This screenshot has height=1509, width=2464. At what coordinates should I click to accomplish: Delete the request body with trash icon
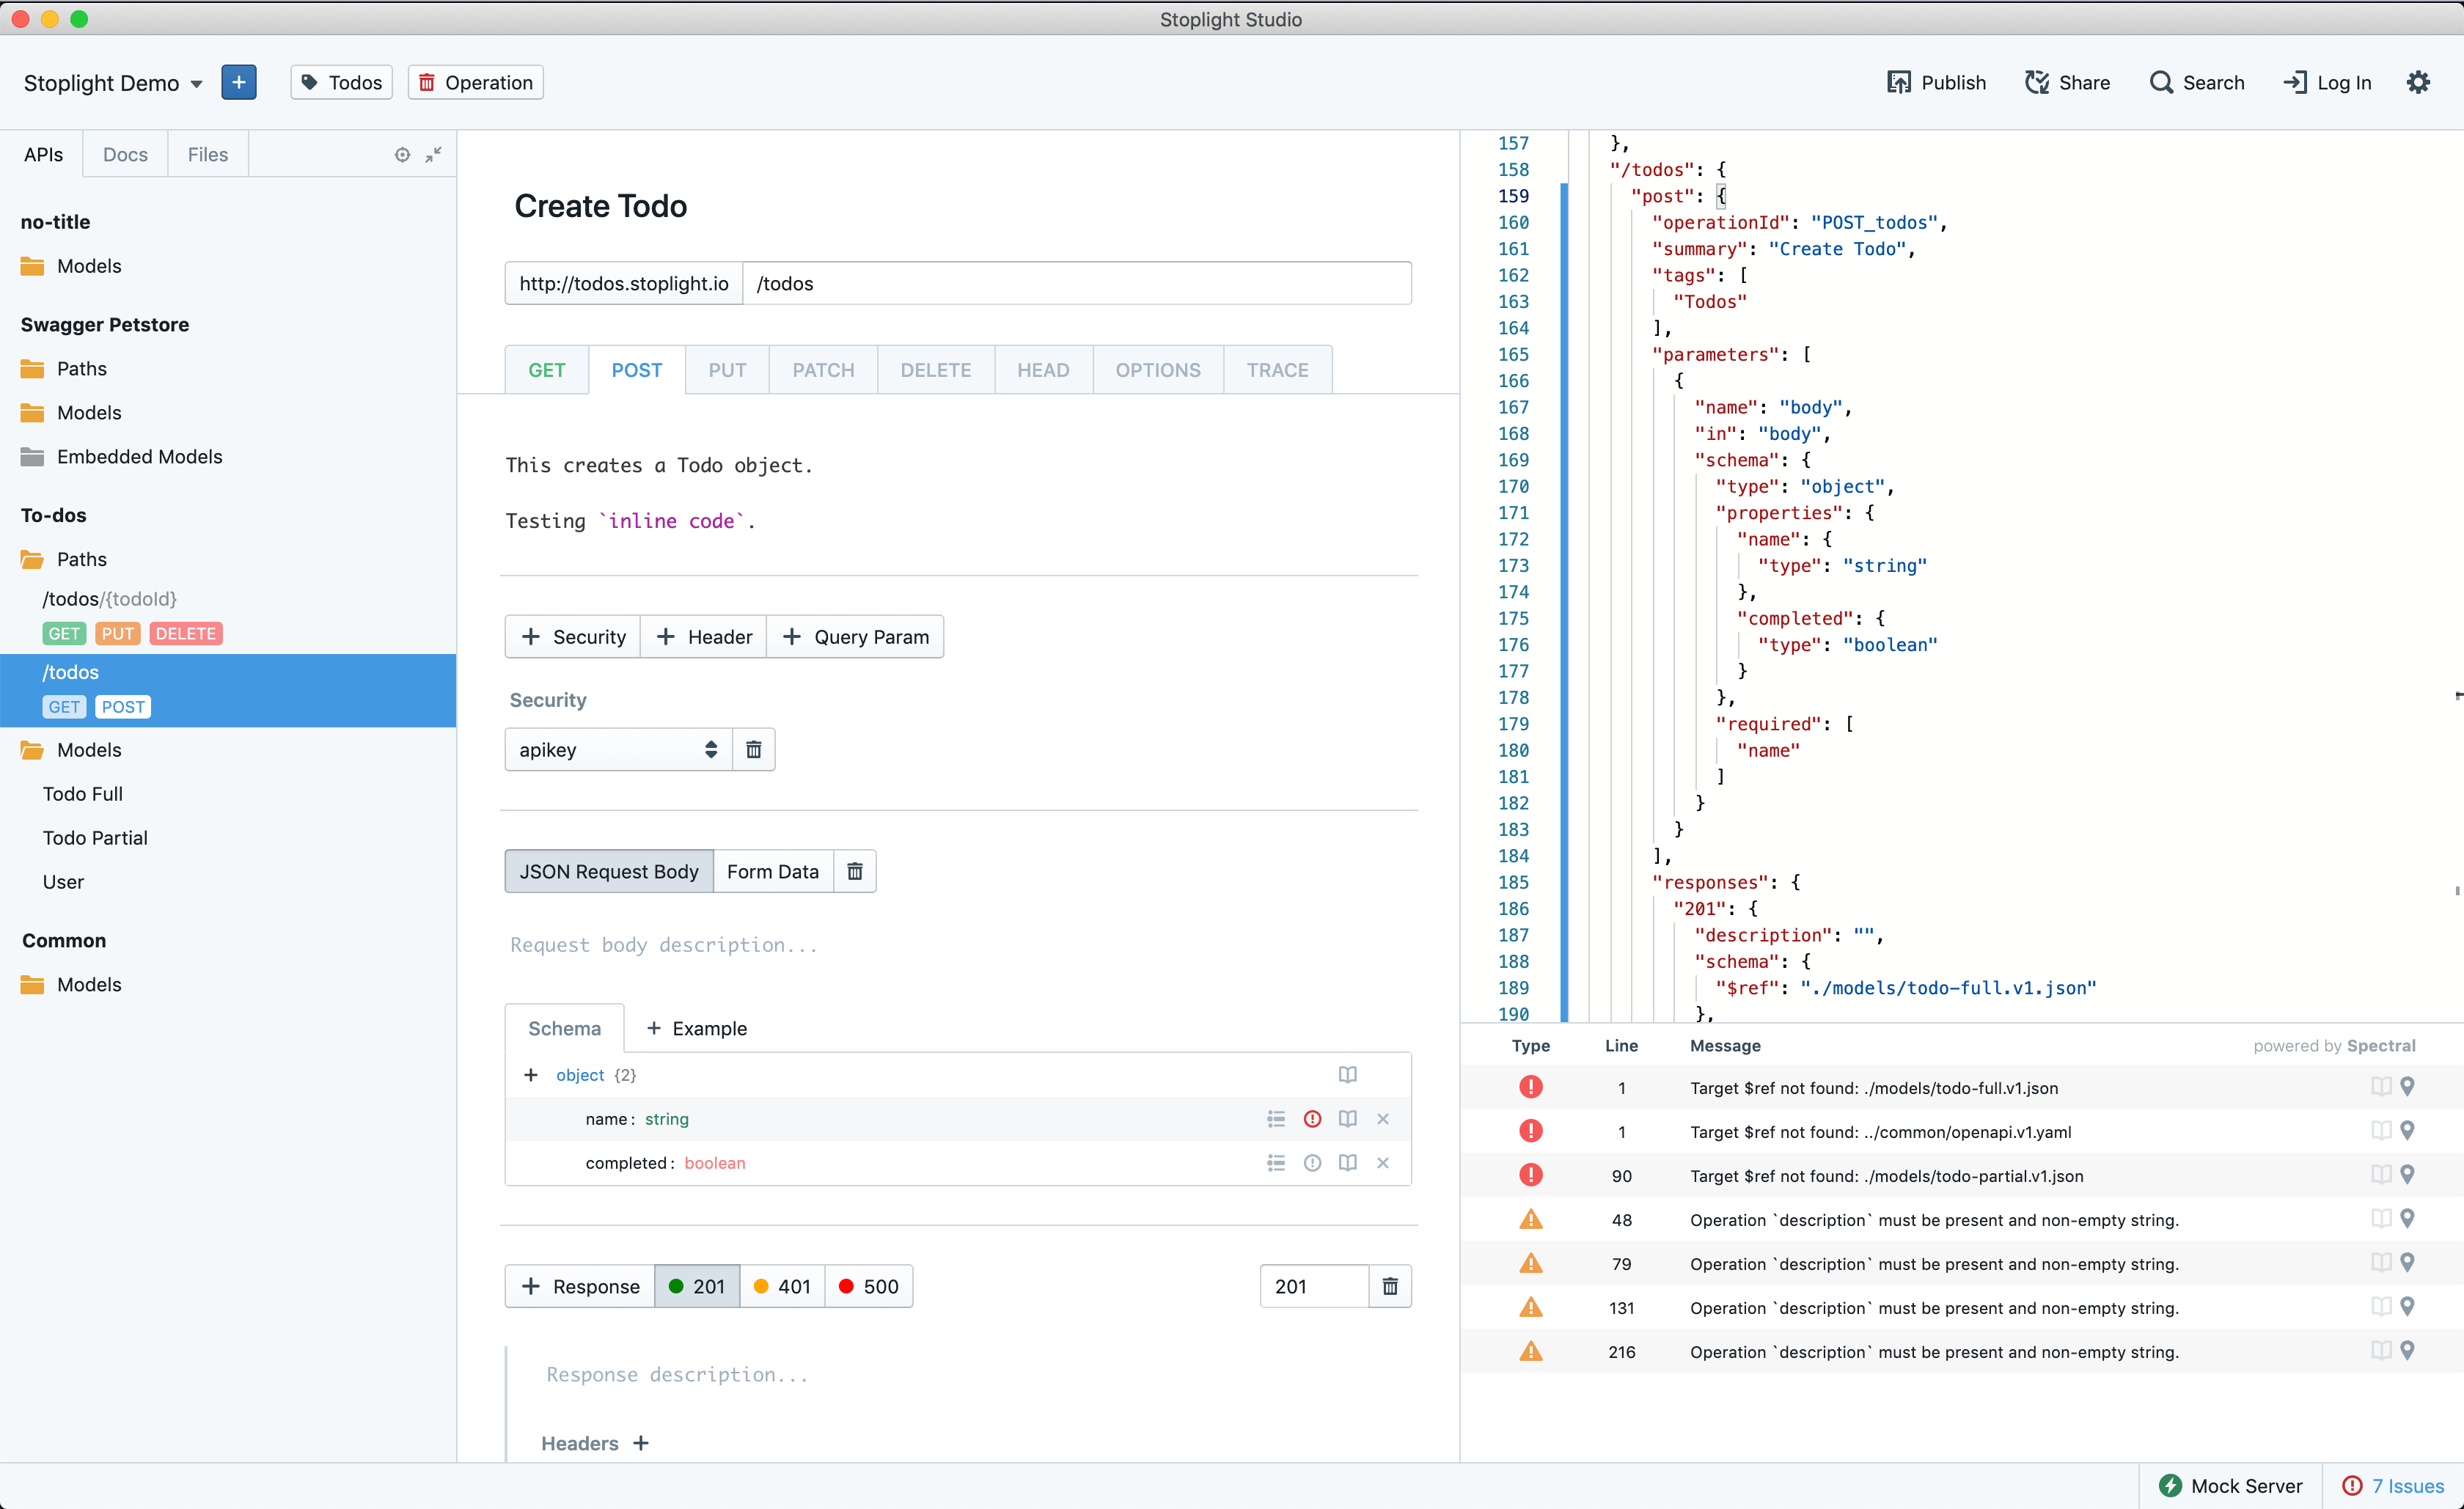pyautogui.click(x=855, y=871)
